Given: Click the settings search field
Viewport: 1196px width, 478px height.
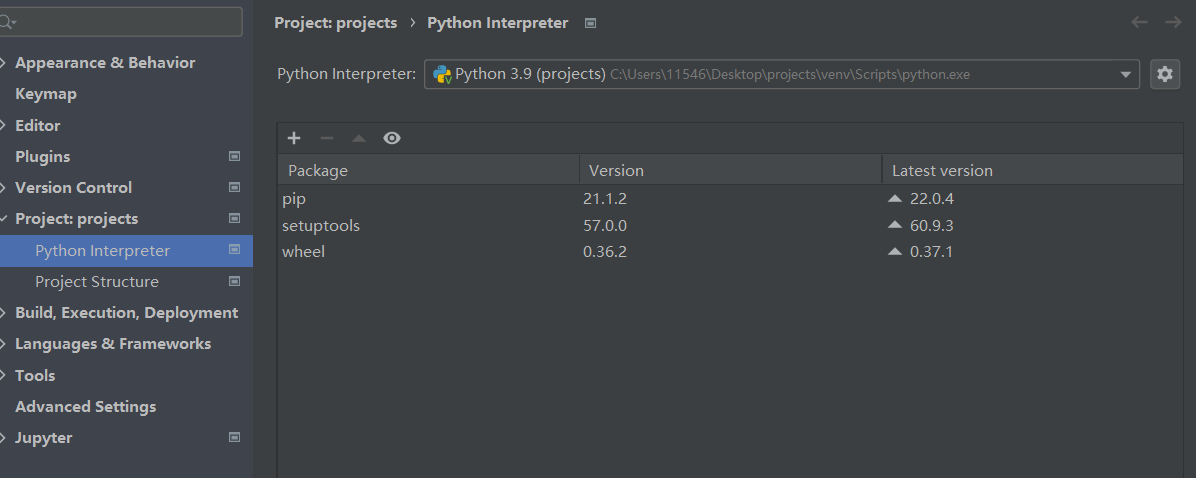Looking at the screenshot, I should click(x=125, y=22).
